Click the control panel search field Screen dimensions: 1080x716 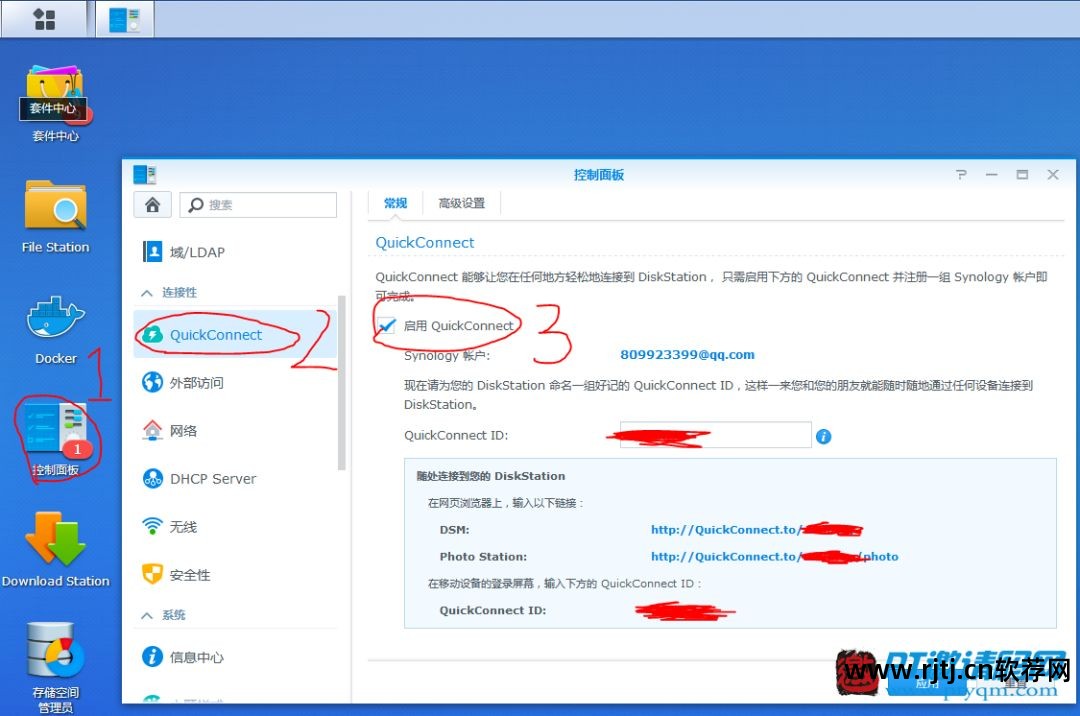click(258, 204)
